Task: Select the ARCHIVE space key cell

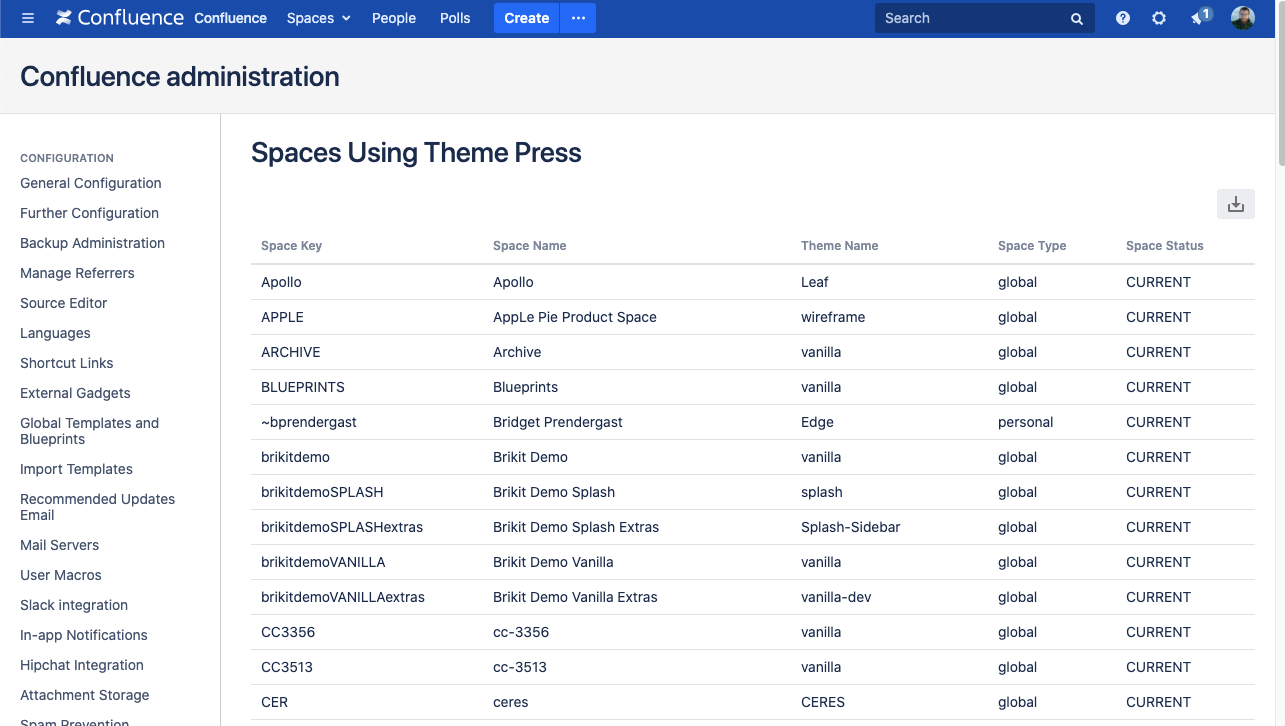Action: click(291, 352)
